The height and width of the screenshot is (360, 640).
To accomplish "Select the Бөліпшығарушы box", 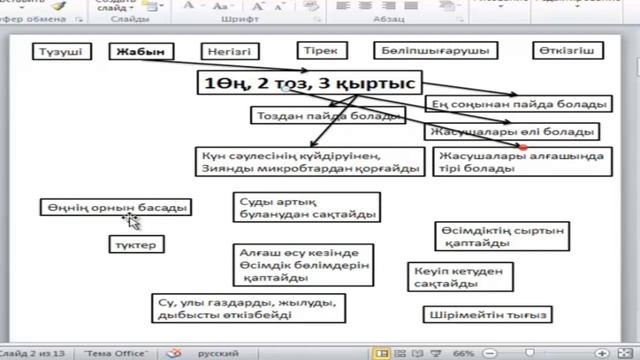I will coord(436,50).
